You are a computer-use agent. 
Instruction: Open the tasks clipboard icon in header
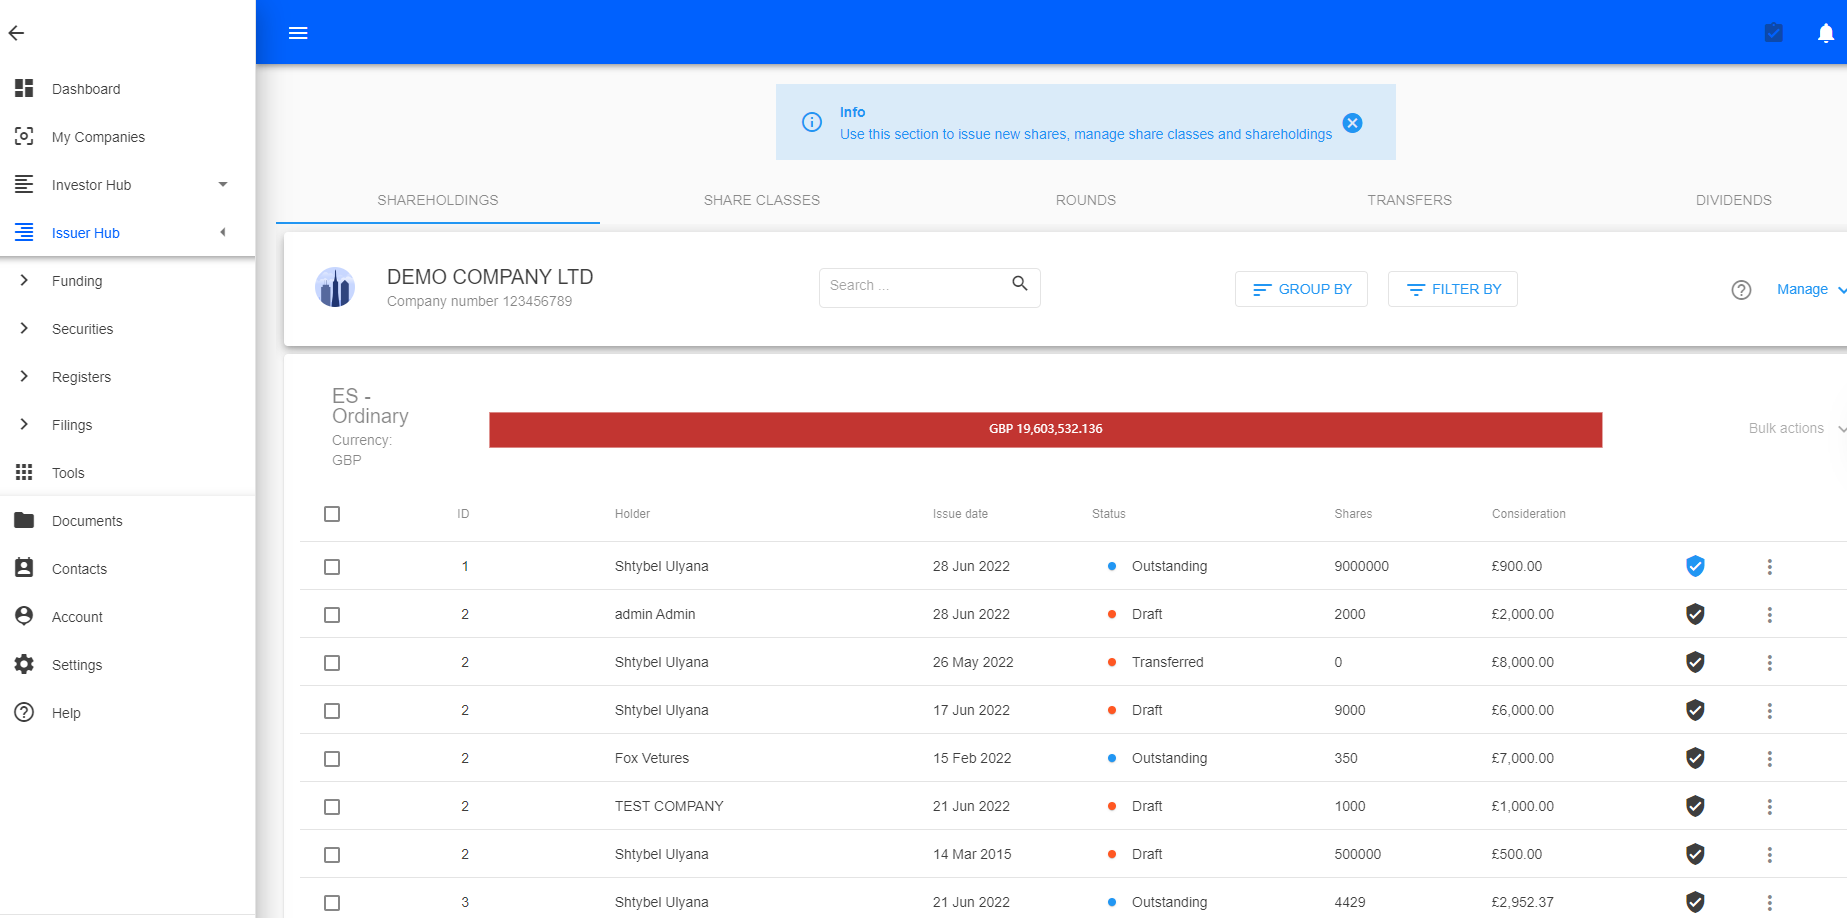[x=1773, y=33]
